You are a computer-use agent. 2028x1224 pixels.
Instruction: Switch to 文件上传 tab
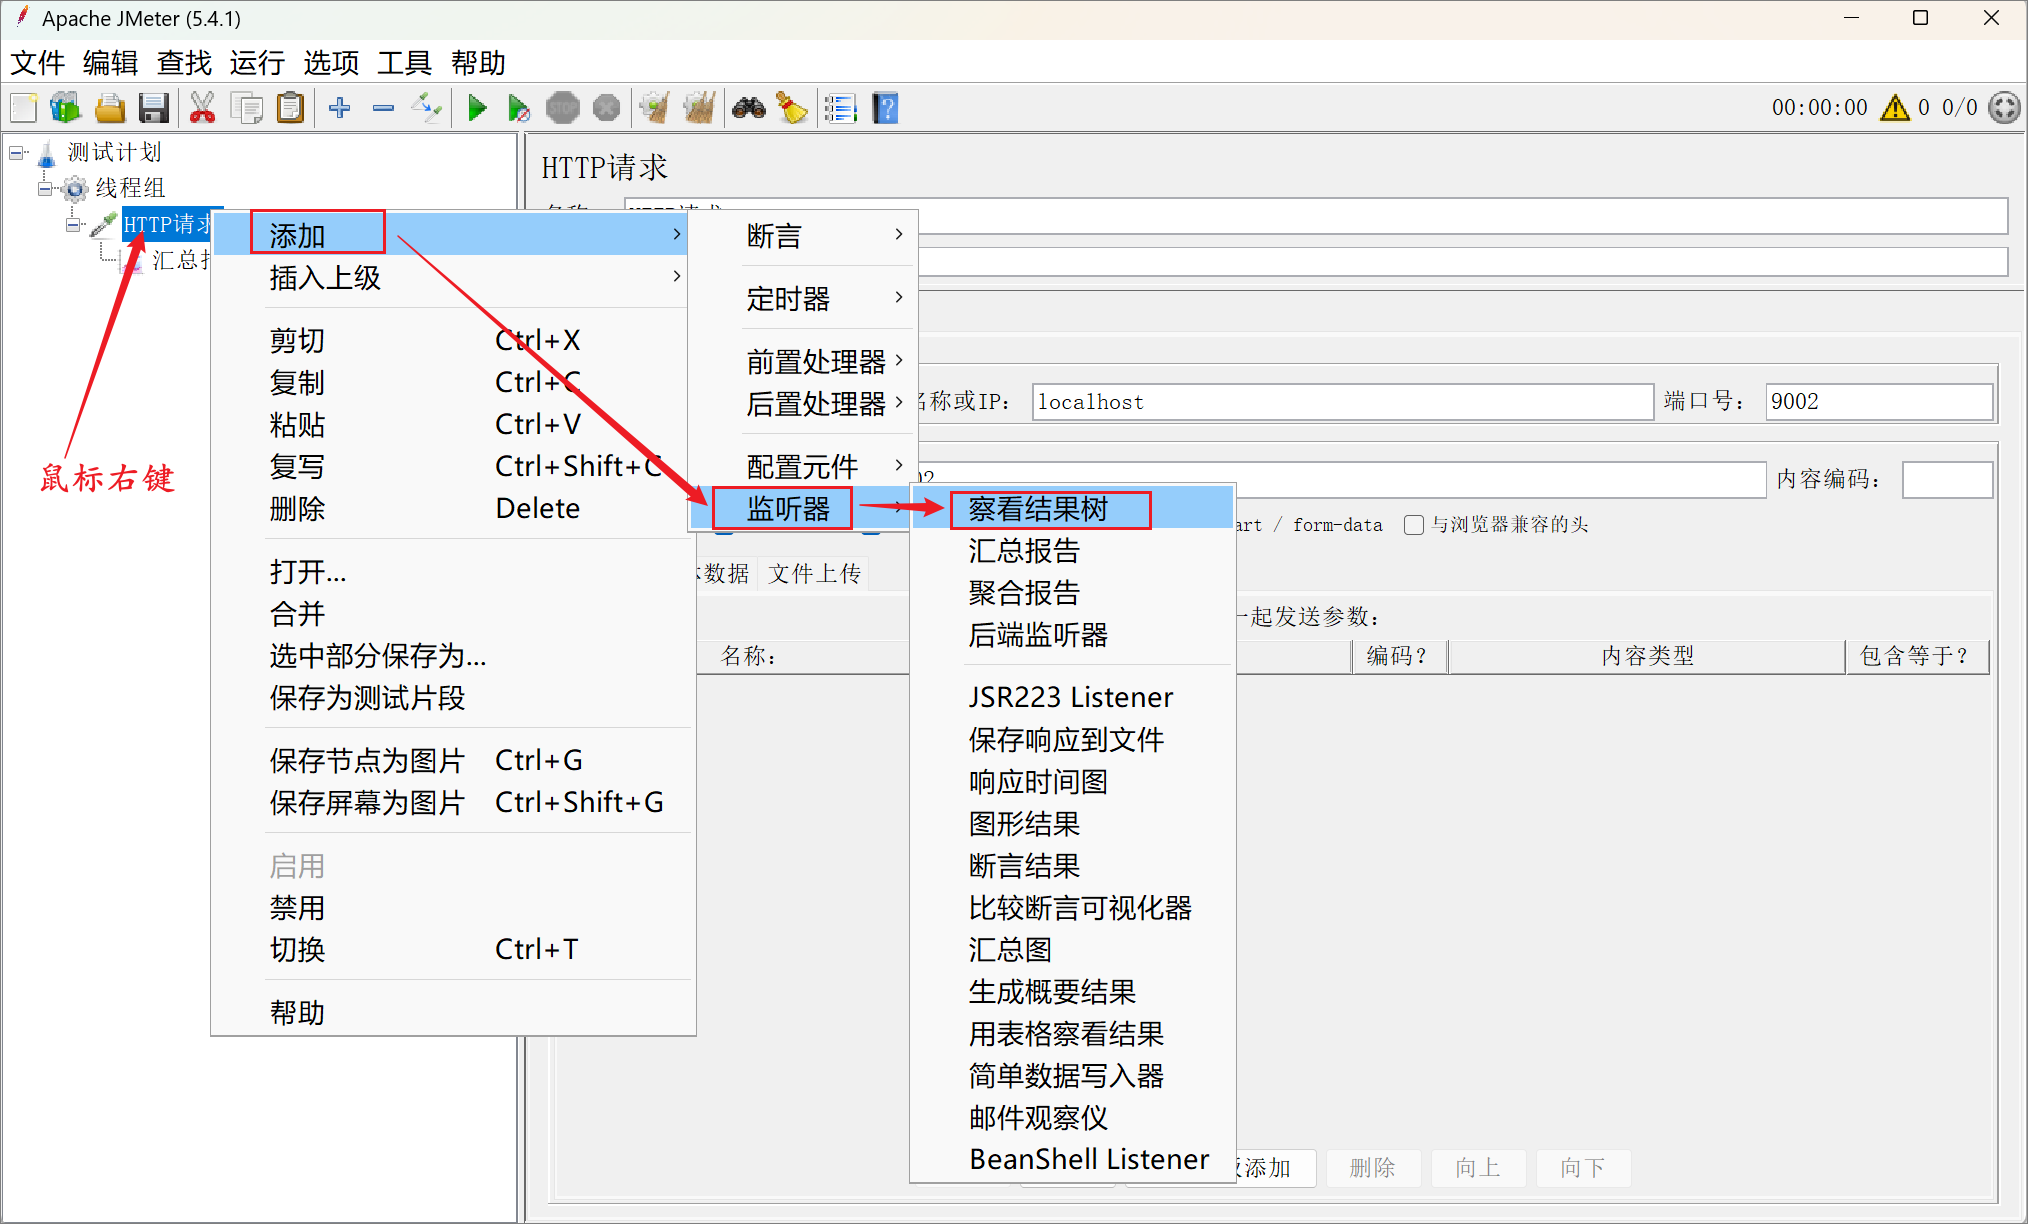[815, 573]
